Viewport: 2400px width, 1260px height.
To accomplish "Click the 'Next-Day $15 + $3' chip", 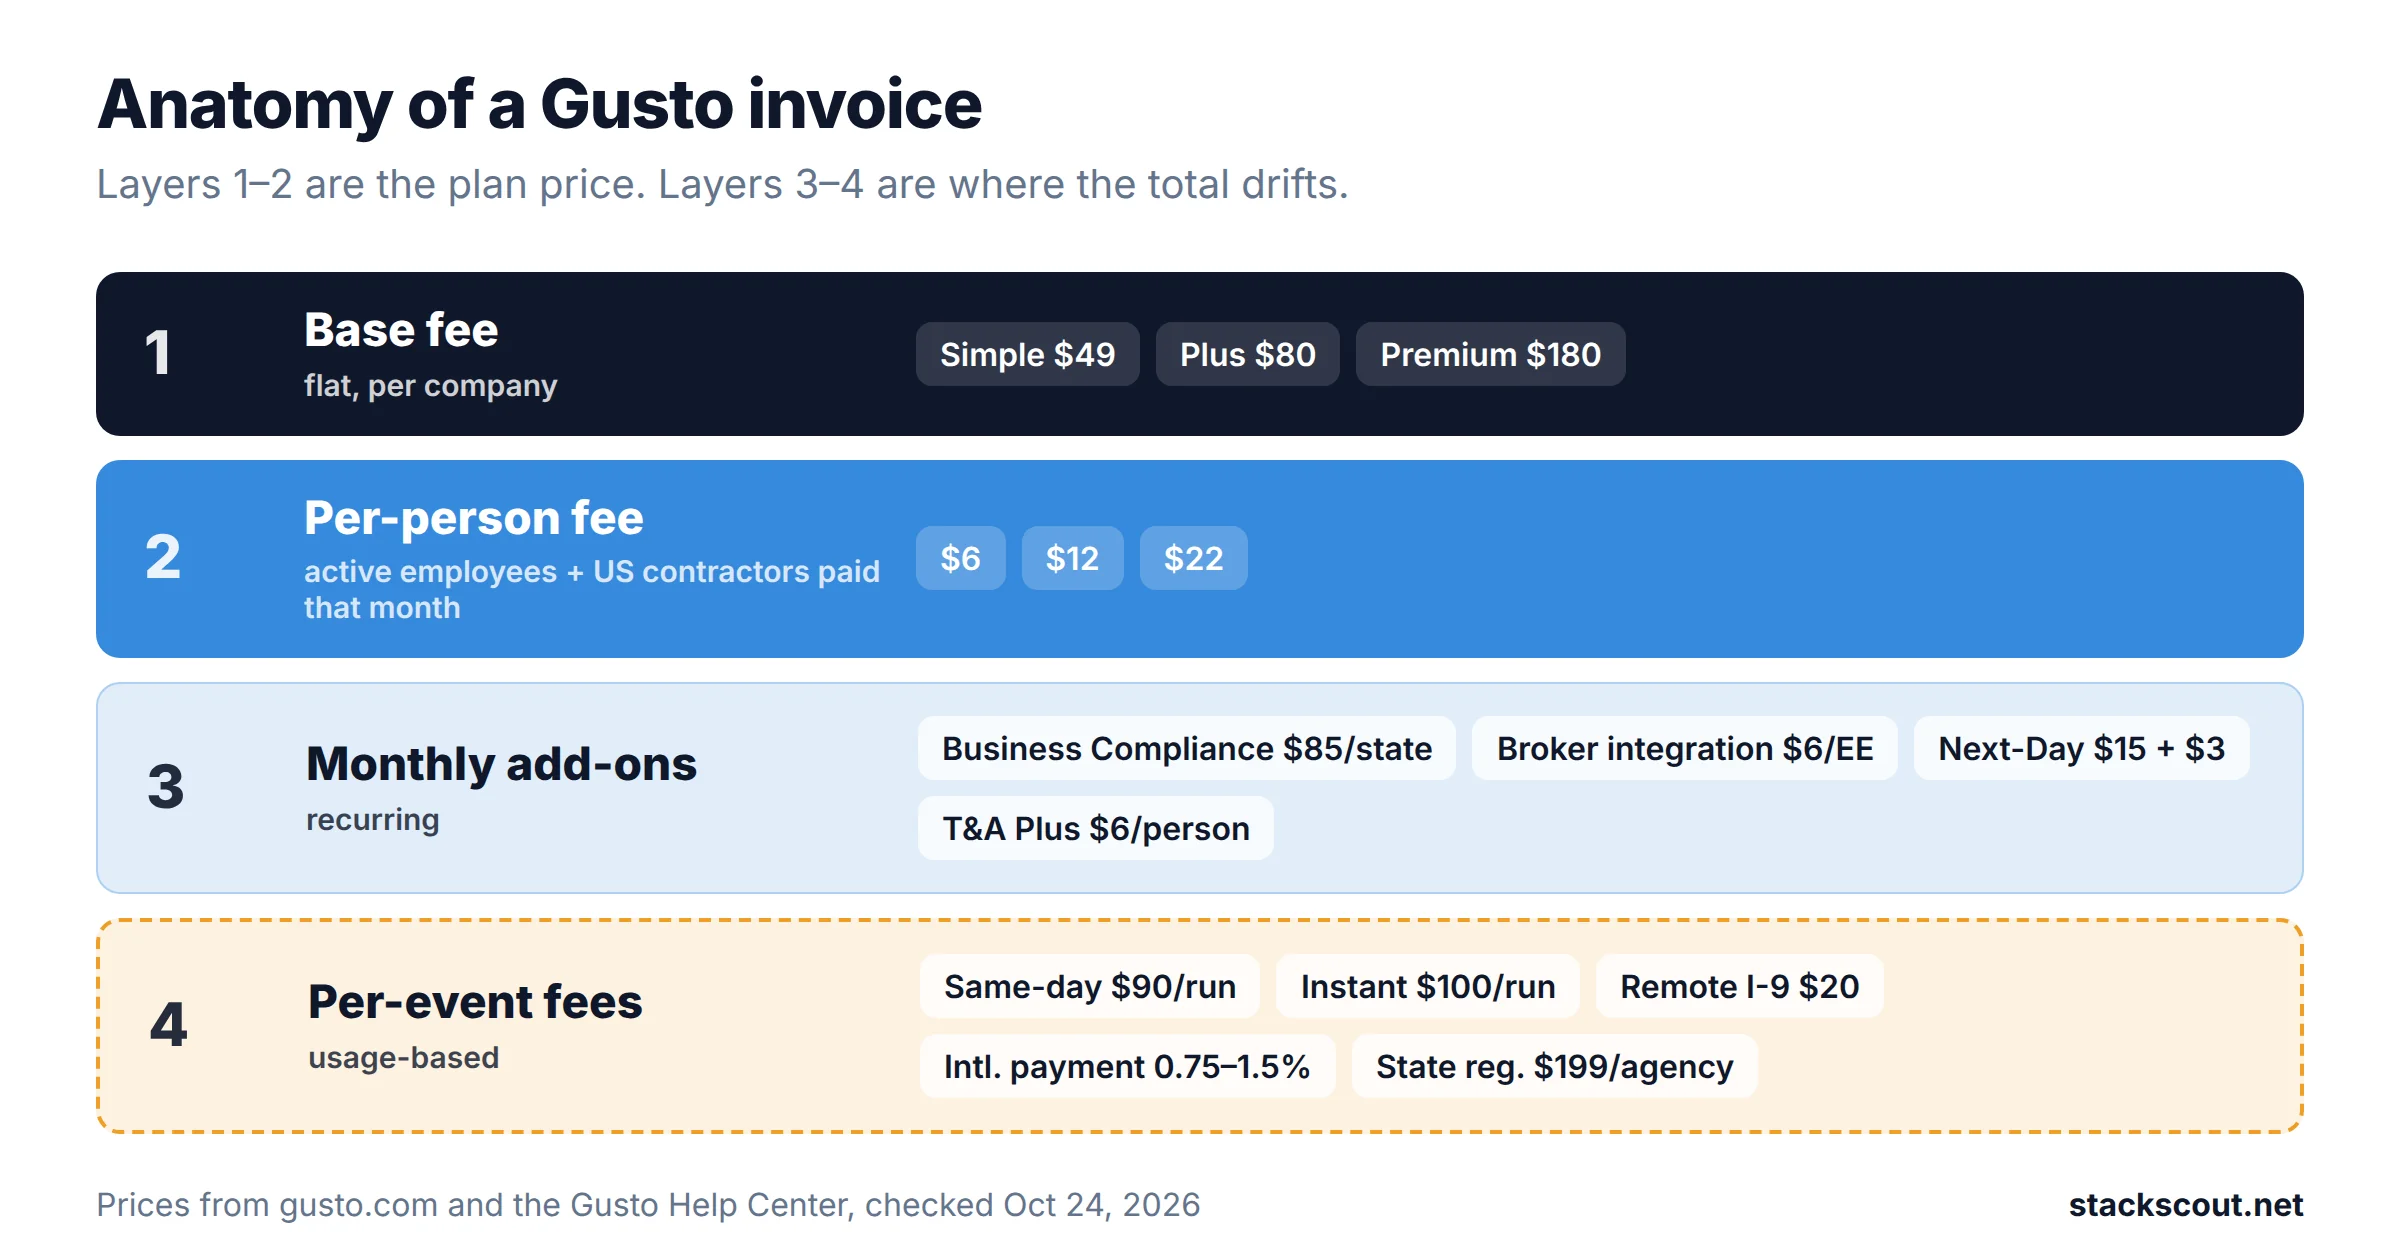I will [2081, 748].
